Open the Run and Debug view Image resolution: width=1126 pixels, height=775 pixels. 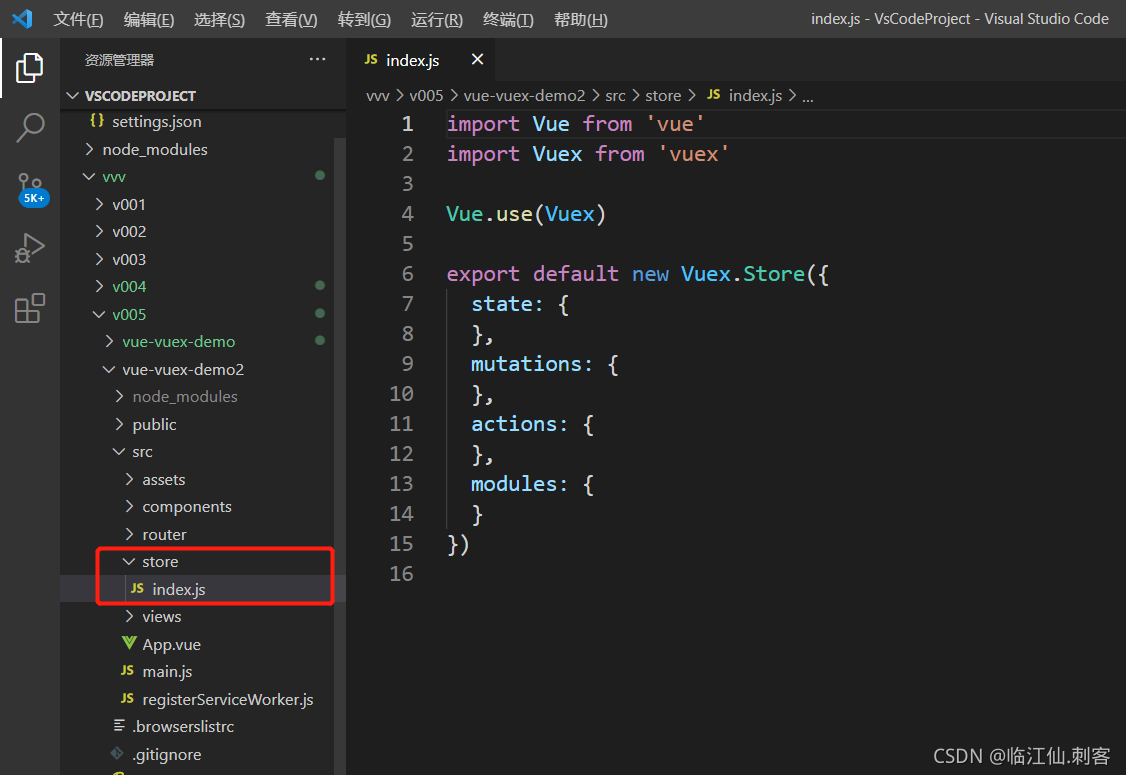pos(29,249)
